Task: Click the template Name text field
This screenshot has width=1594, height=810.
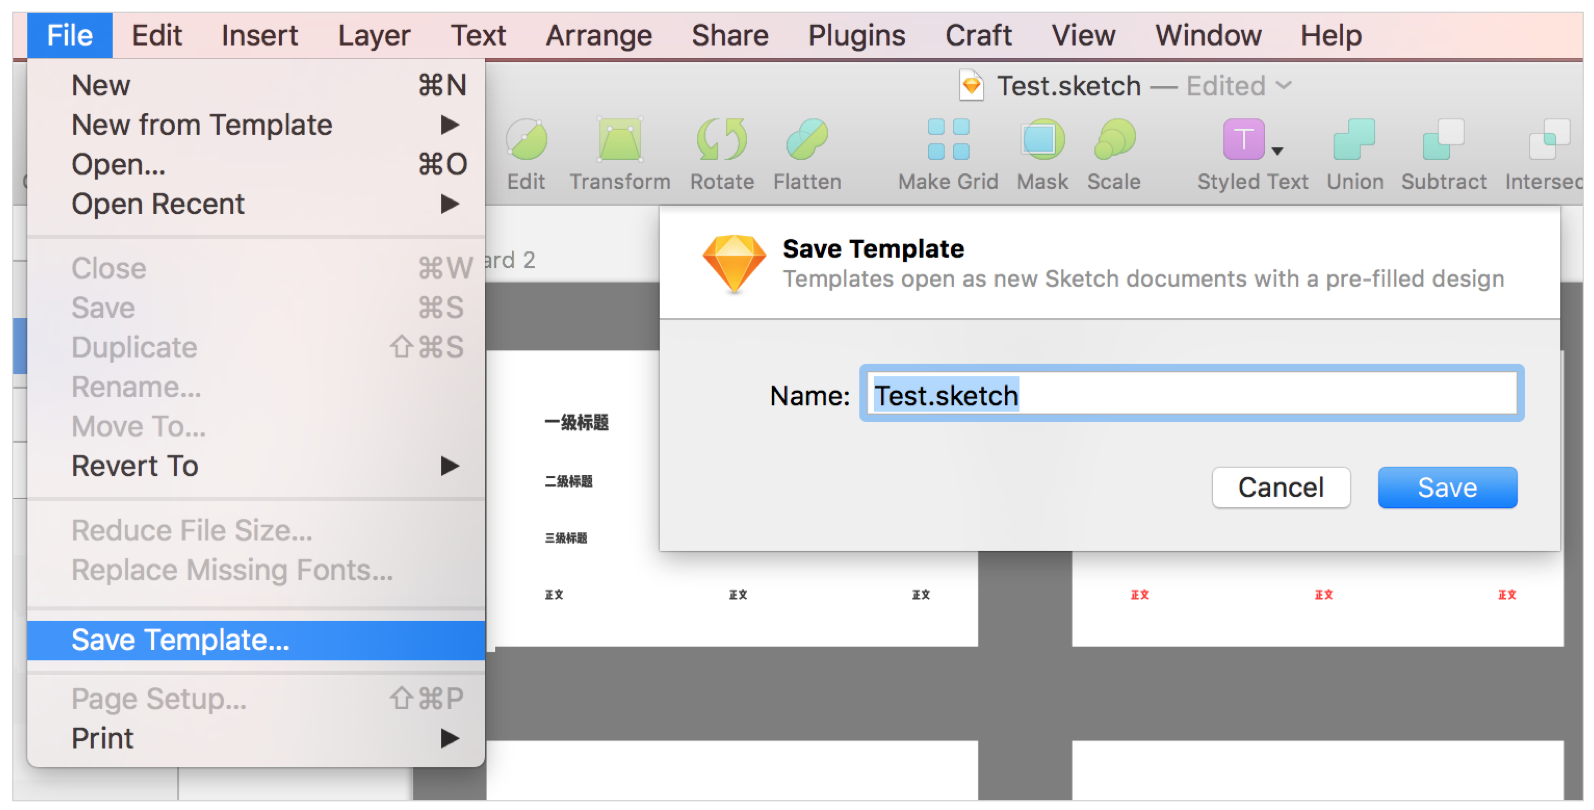Action: click(x=1190, y=395)
